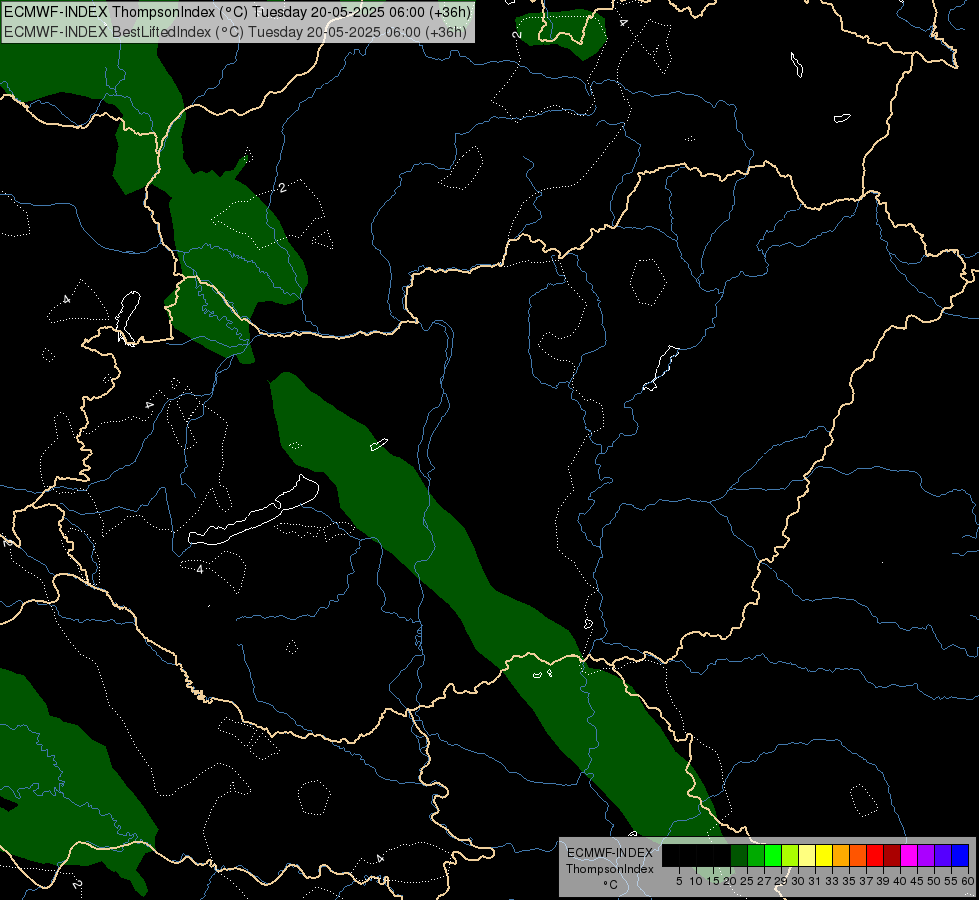
Task: Click legend tick label 45
Action: point(917,881)
